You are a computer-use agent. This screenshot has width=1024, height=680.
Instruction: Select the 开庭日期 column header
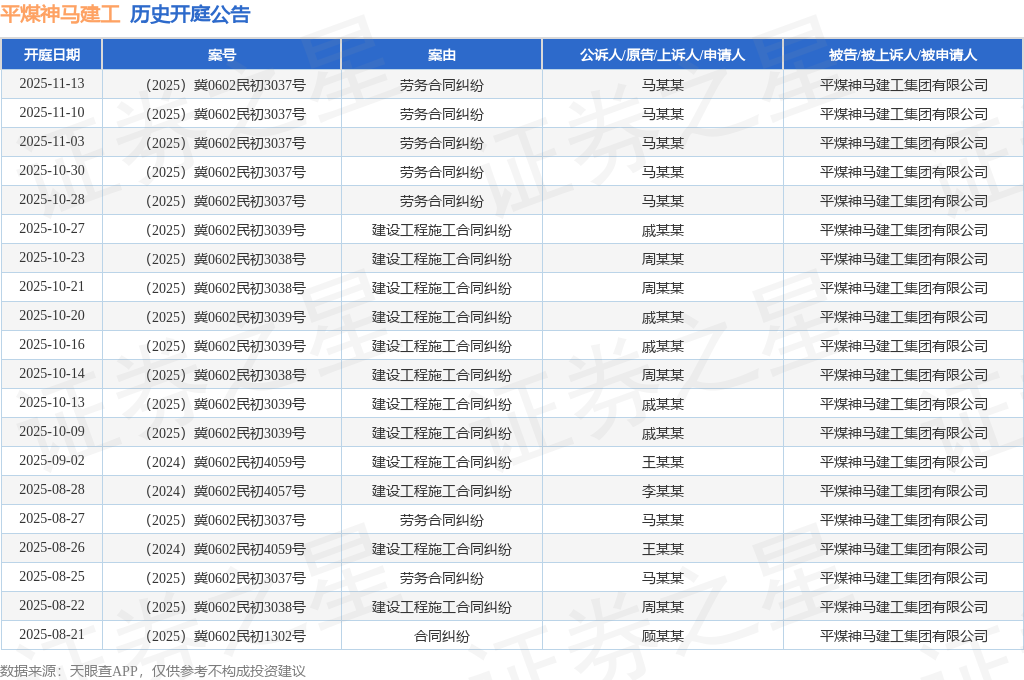click(x=52, y=55)
